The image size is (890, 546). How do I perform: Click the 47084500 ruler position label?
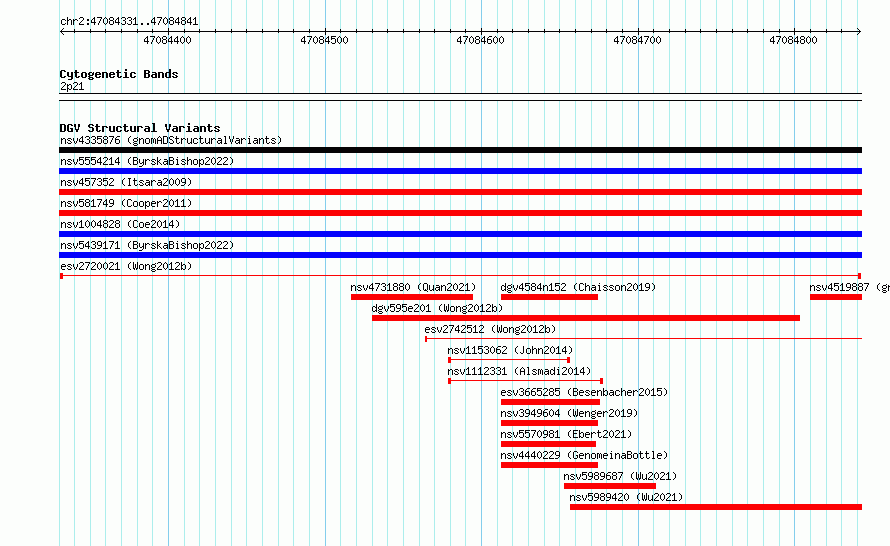click(324, 40)
